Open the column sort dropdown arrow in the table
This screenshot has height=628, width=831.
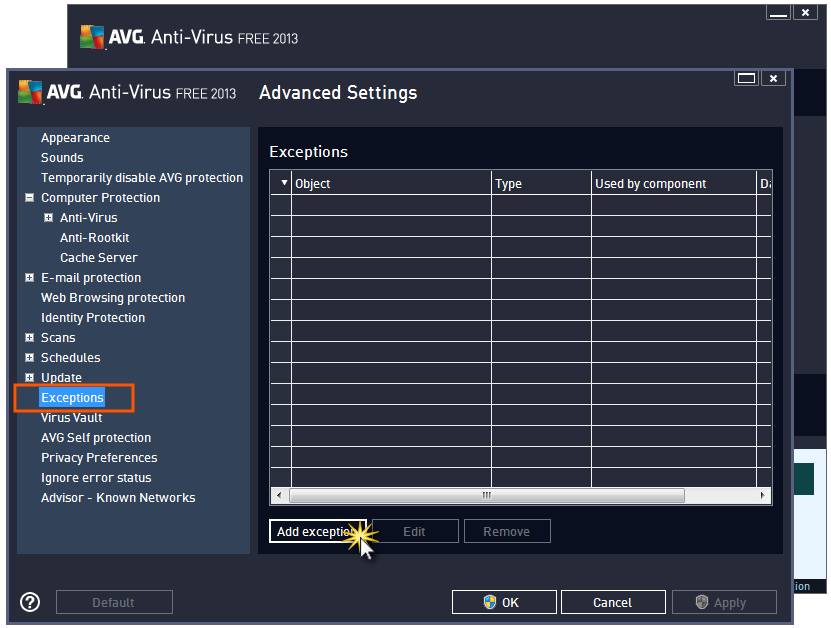[x=284, y=183]
